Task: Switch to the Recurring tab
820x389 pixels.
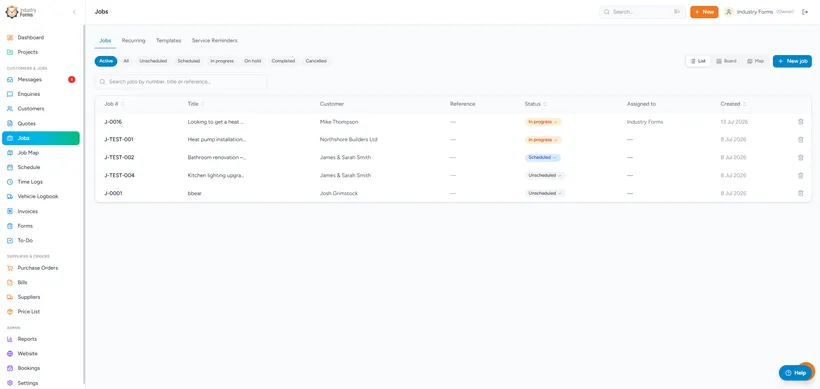Action: point(133,40)
